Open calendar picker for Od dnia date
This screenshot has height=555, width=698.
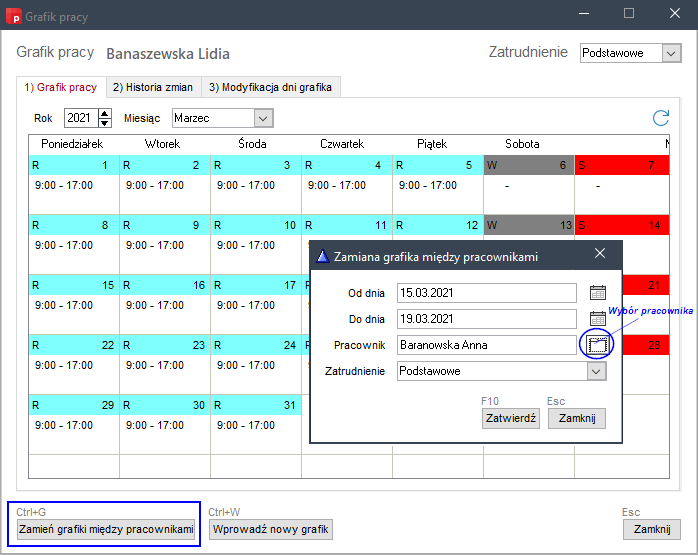tap(598, 293)
